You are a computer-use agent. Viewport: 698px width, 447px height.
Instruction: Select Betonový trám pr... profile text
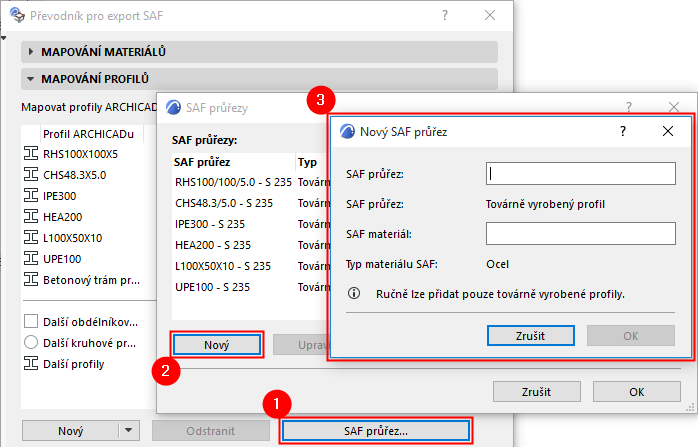tap(91, 280)
